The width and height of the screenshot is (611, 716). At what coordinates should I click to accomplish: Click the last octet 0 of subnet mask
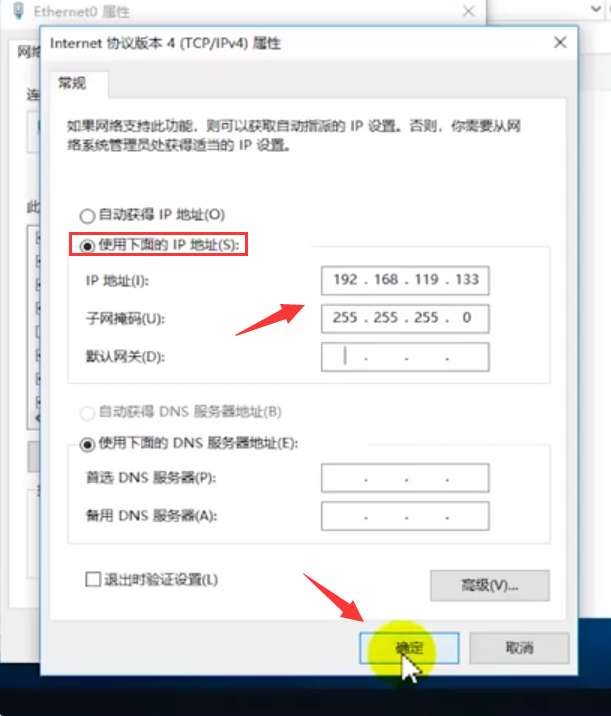coord(467,317)
